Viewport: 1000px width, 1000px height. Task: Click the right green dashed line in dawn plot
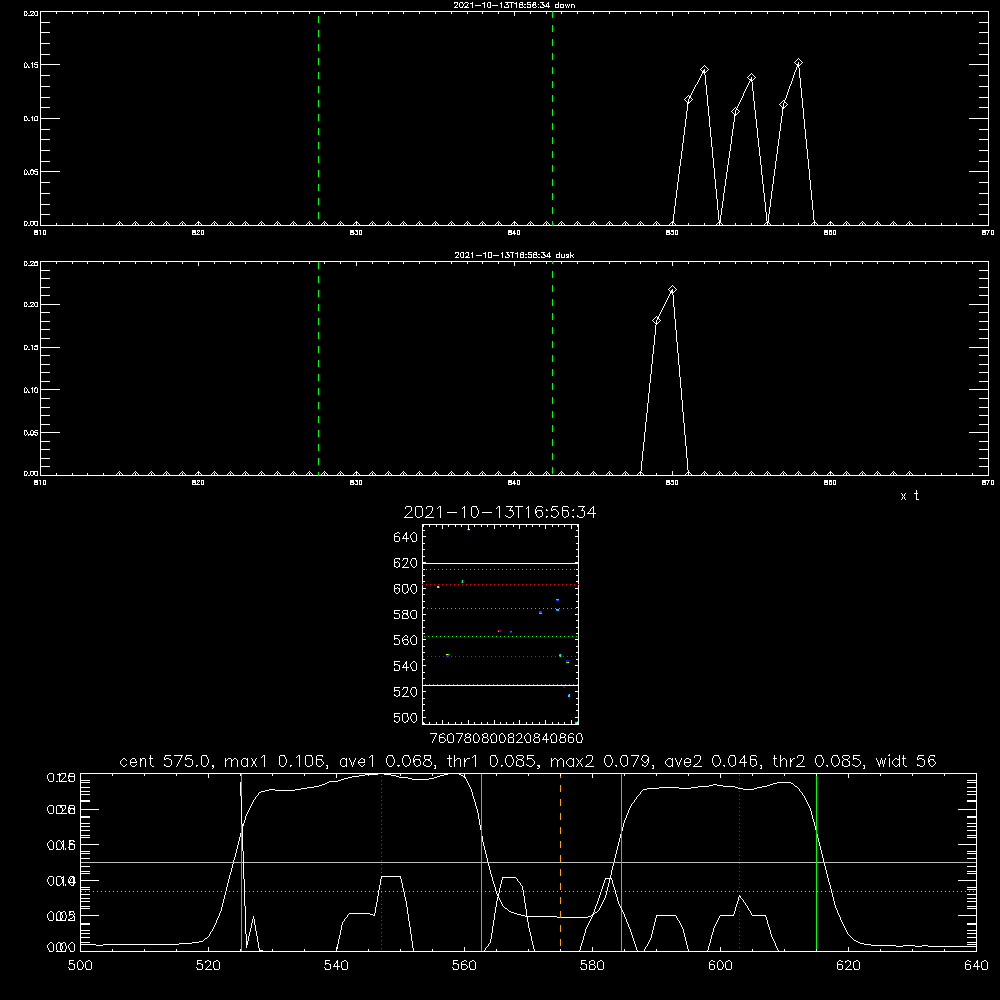click(552, 118)
